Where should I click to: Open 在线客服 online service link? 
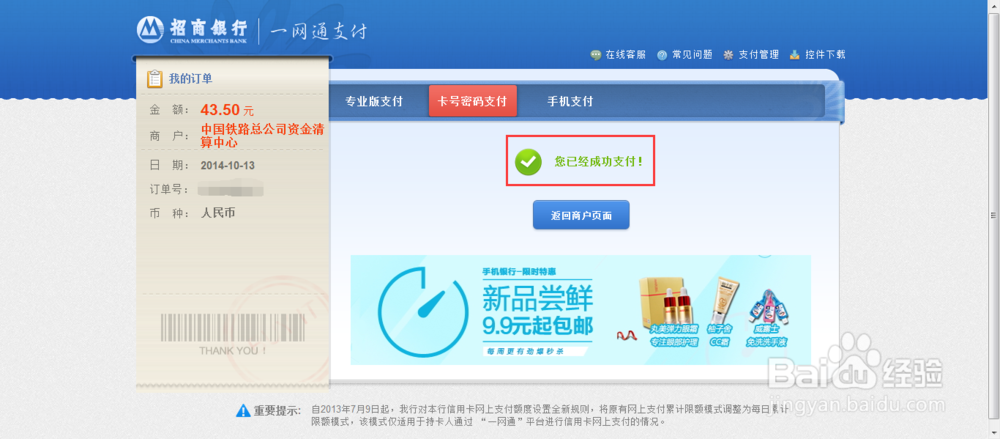pyautogui.click(x=626, y=55)
